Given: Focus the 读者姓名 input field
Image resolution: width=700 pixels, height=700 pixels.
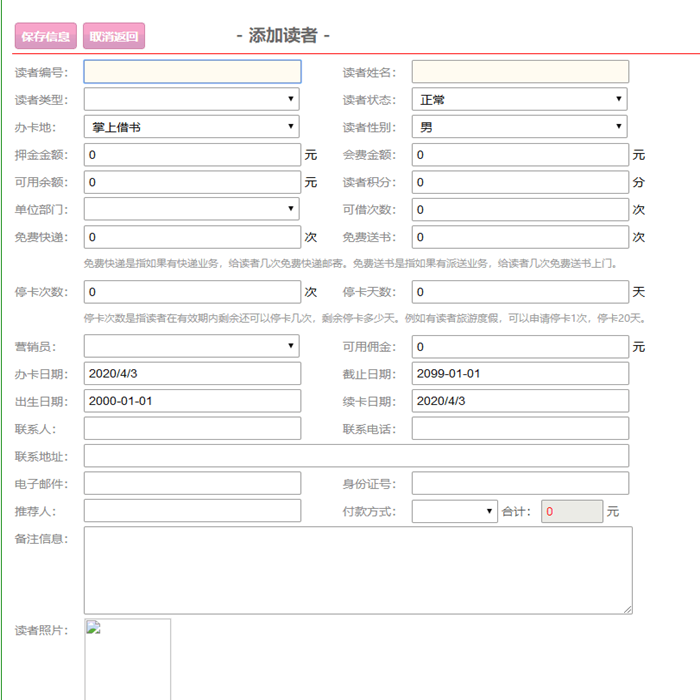Looking at the screenshot, I should pyautogui.click(x=520, y=71).
